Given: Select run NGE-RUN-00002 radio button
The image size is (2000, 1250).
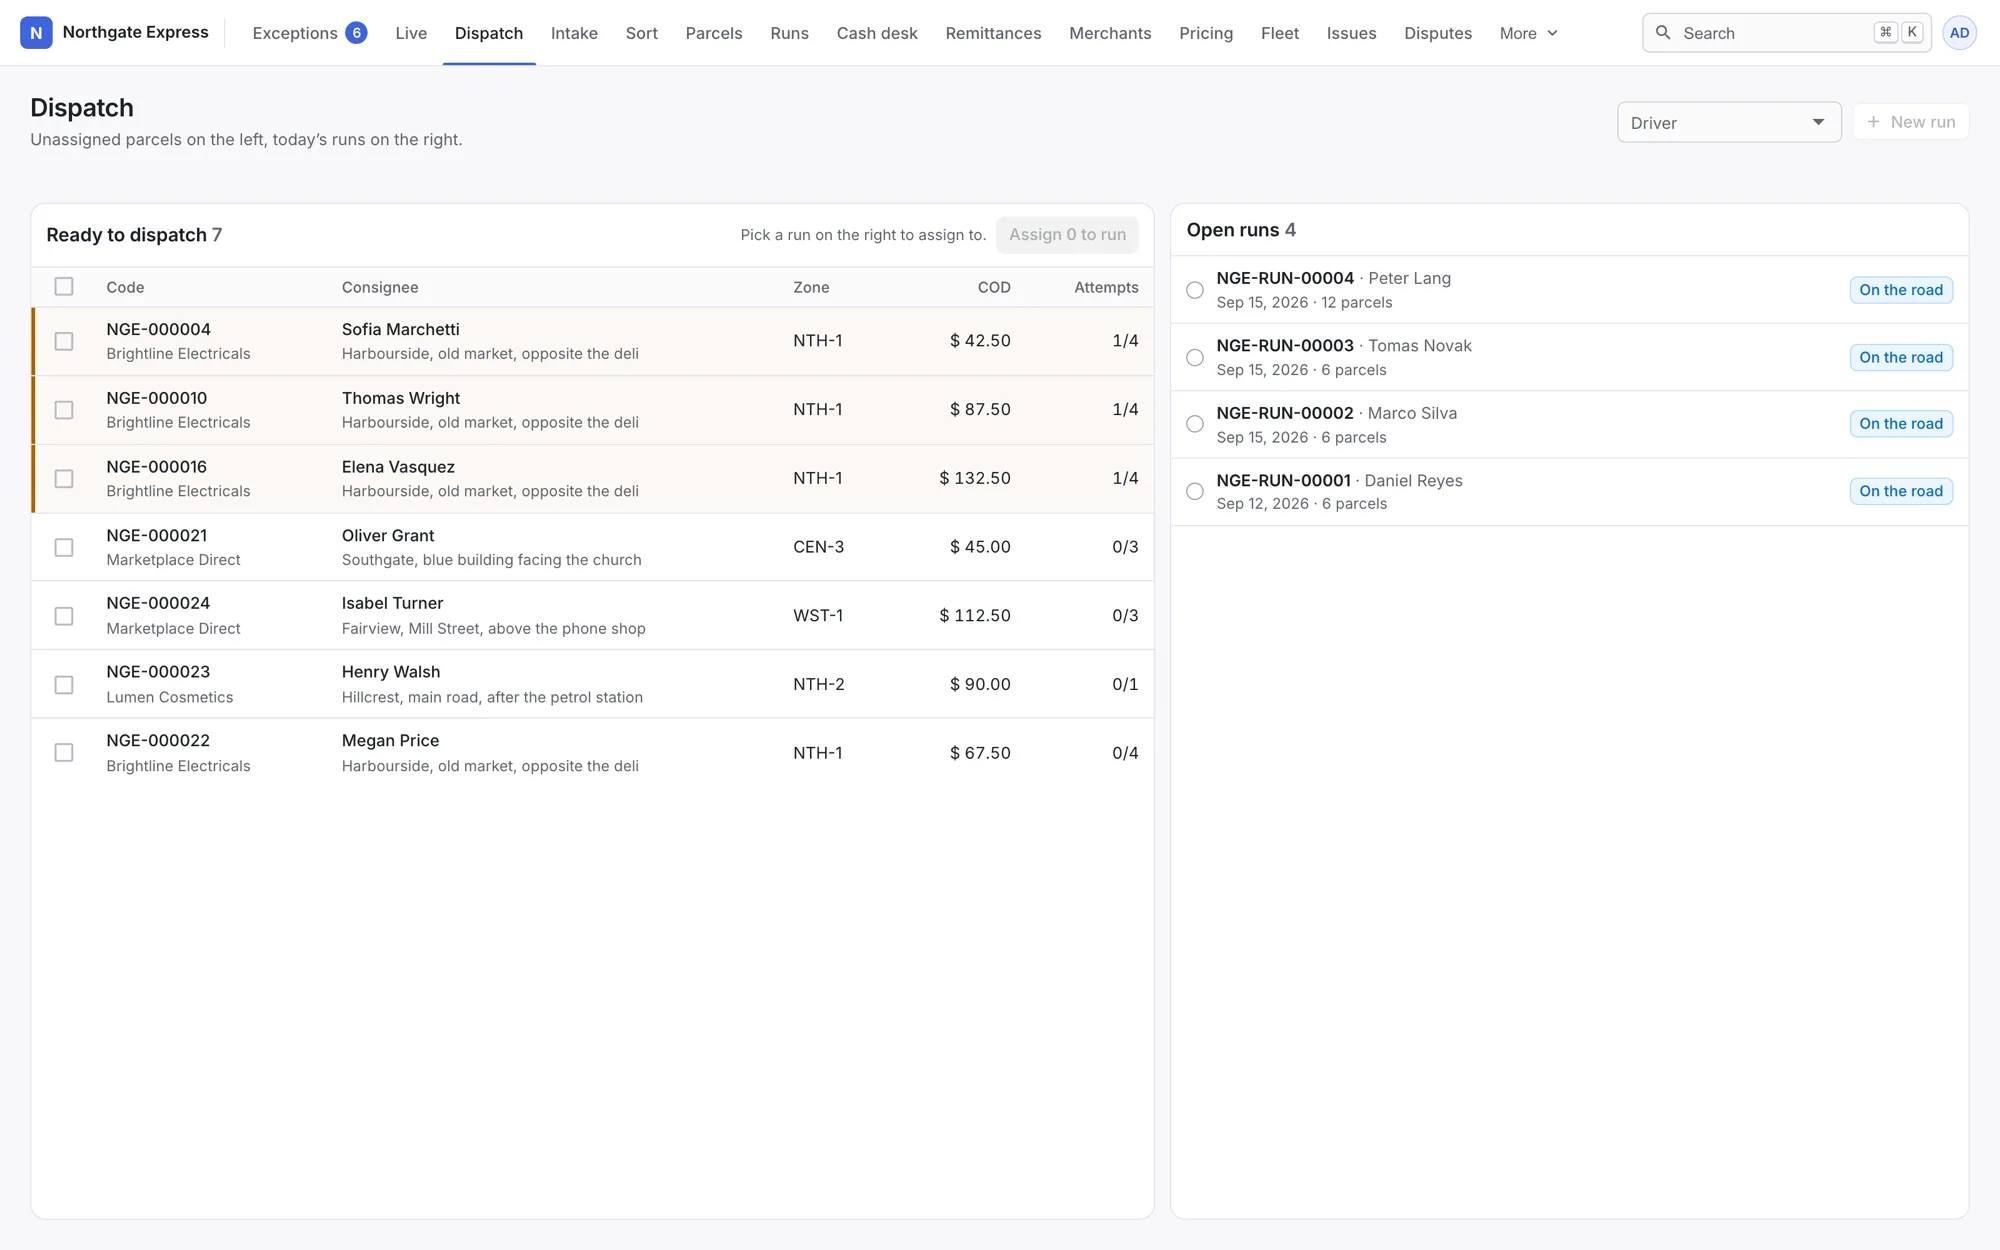Looking at the screenshot, I should (1195, 424).
